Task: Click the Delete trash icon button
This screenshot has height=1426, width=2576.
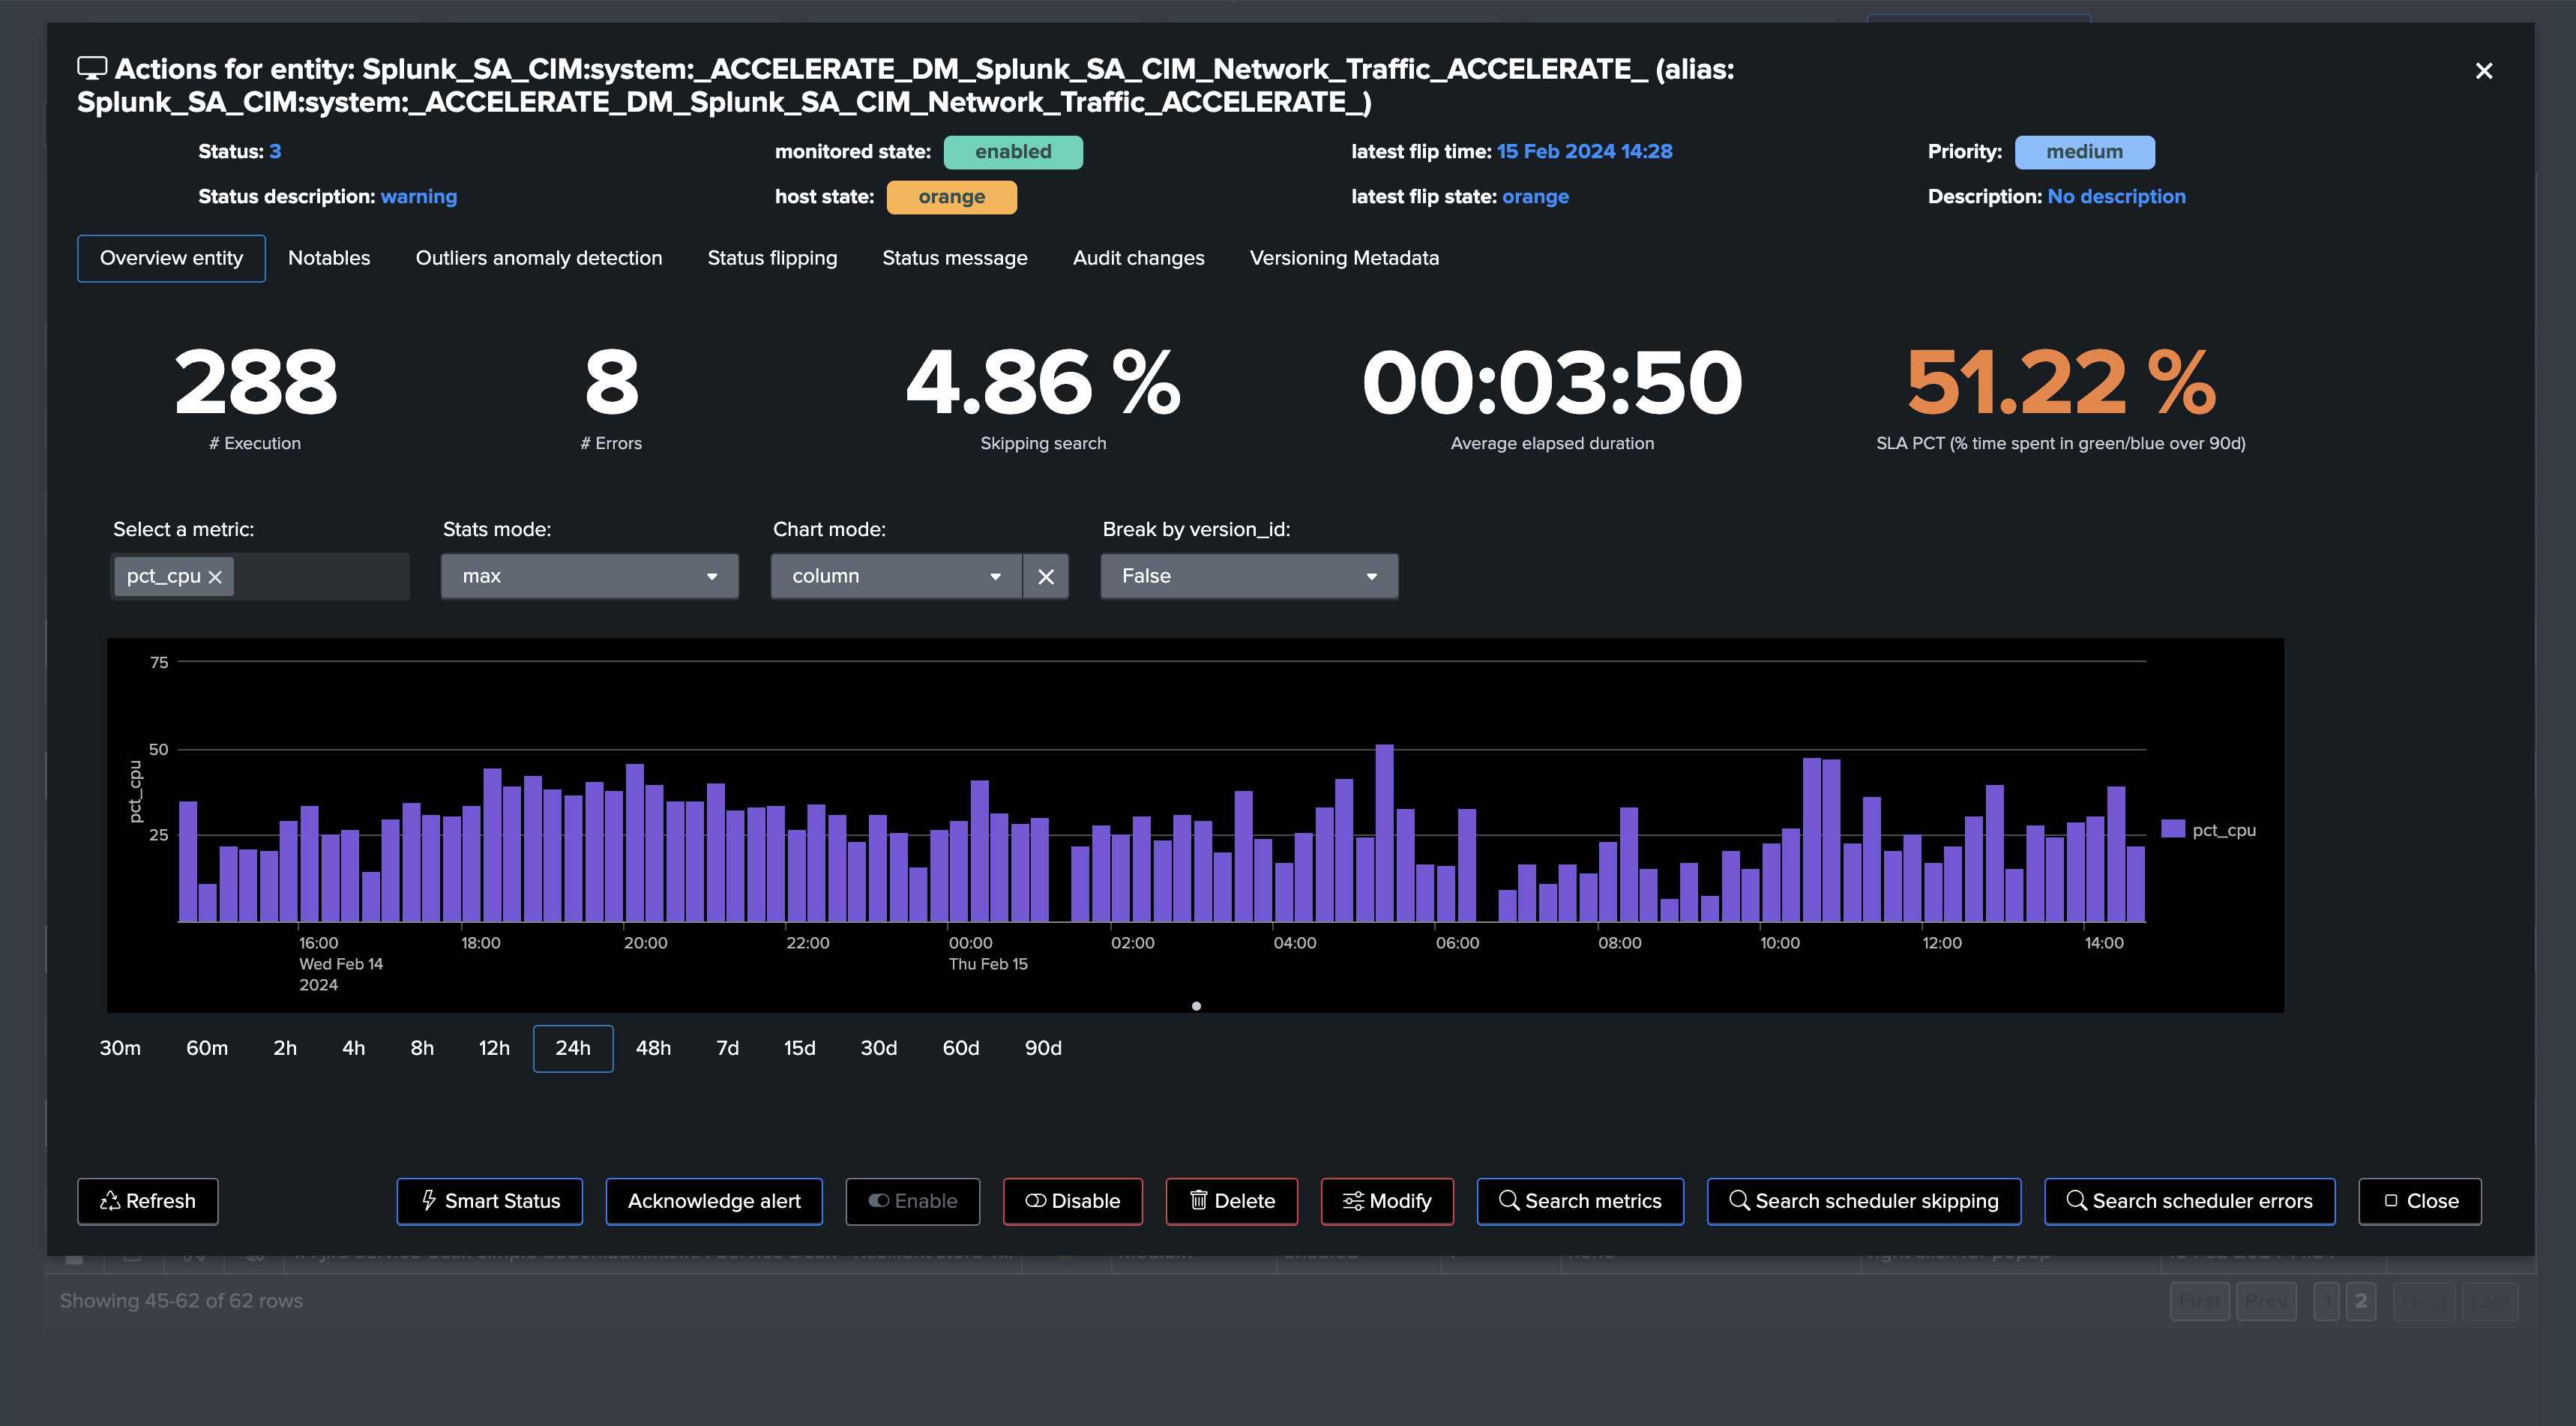Action: point(1198,1200)
